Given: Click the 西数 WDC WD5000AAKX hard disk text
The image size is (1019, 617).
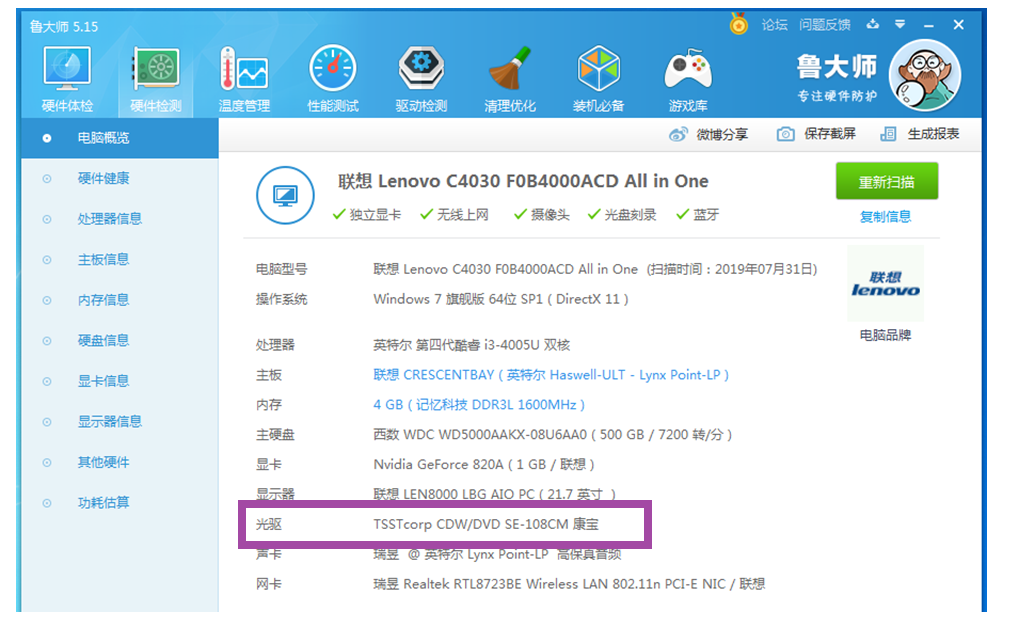Looking at the screenshot, I should click(x=552, y=434).
